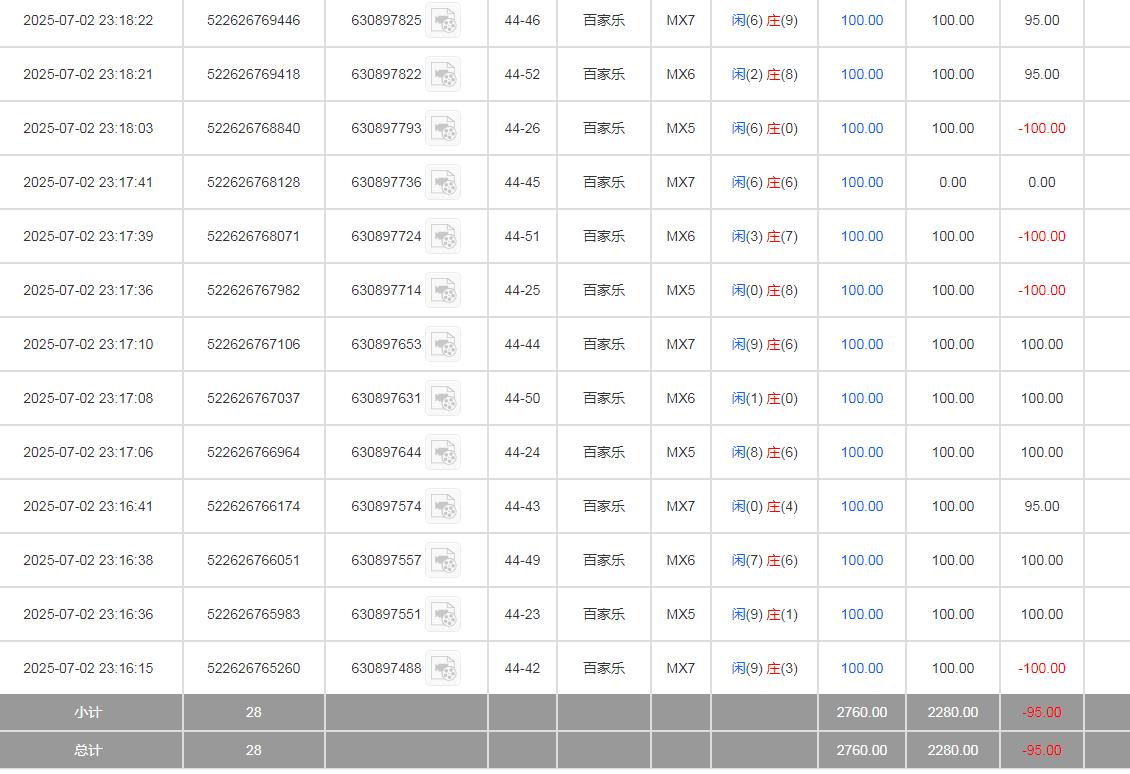Open video icon beside round 630897557
Viewport: 1130px width, 774px height.
tap(443, 561)
